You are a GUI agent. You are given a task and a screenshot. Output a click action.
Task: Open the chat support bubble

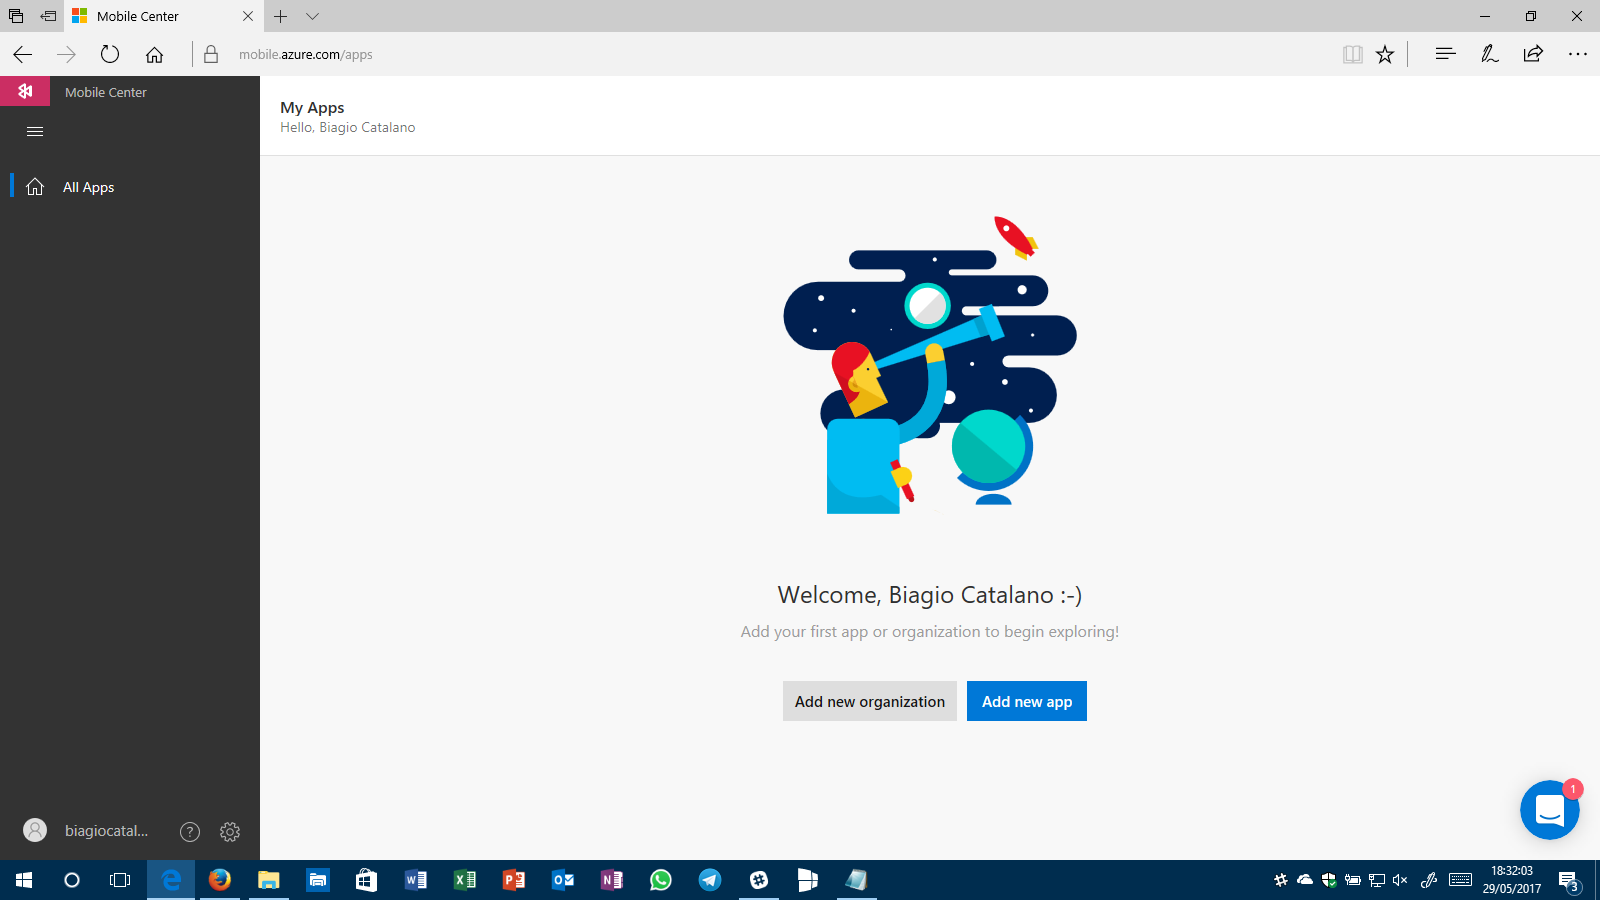[1549, 810]
